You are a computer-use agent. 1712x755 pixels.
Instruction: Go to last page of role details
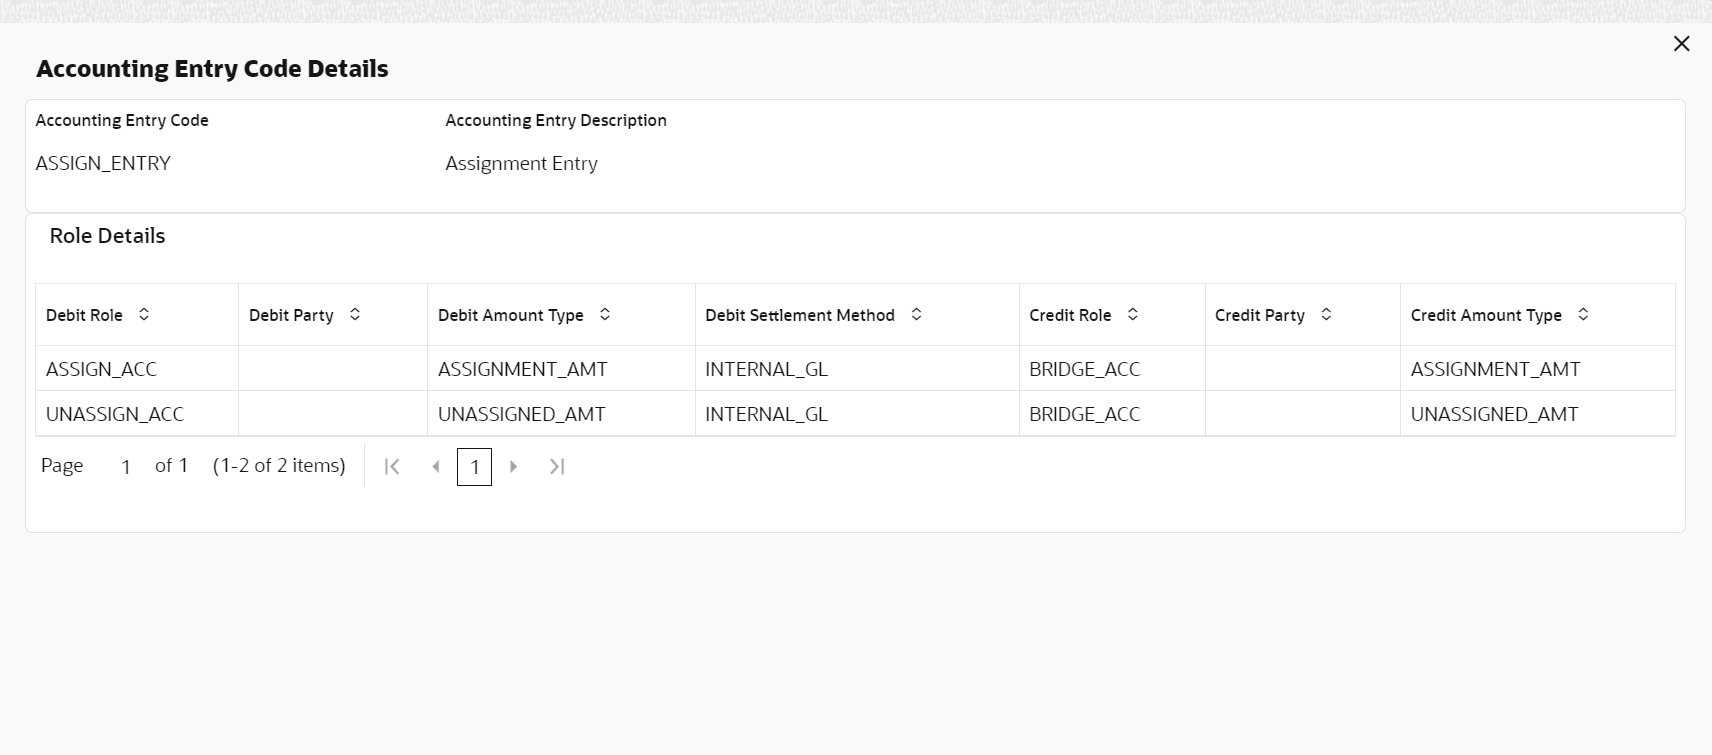[557, 466]
